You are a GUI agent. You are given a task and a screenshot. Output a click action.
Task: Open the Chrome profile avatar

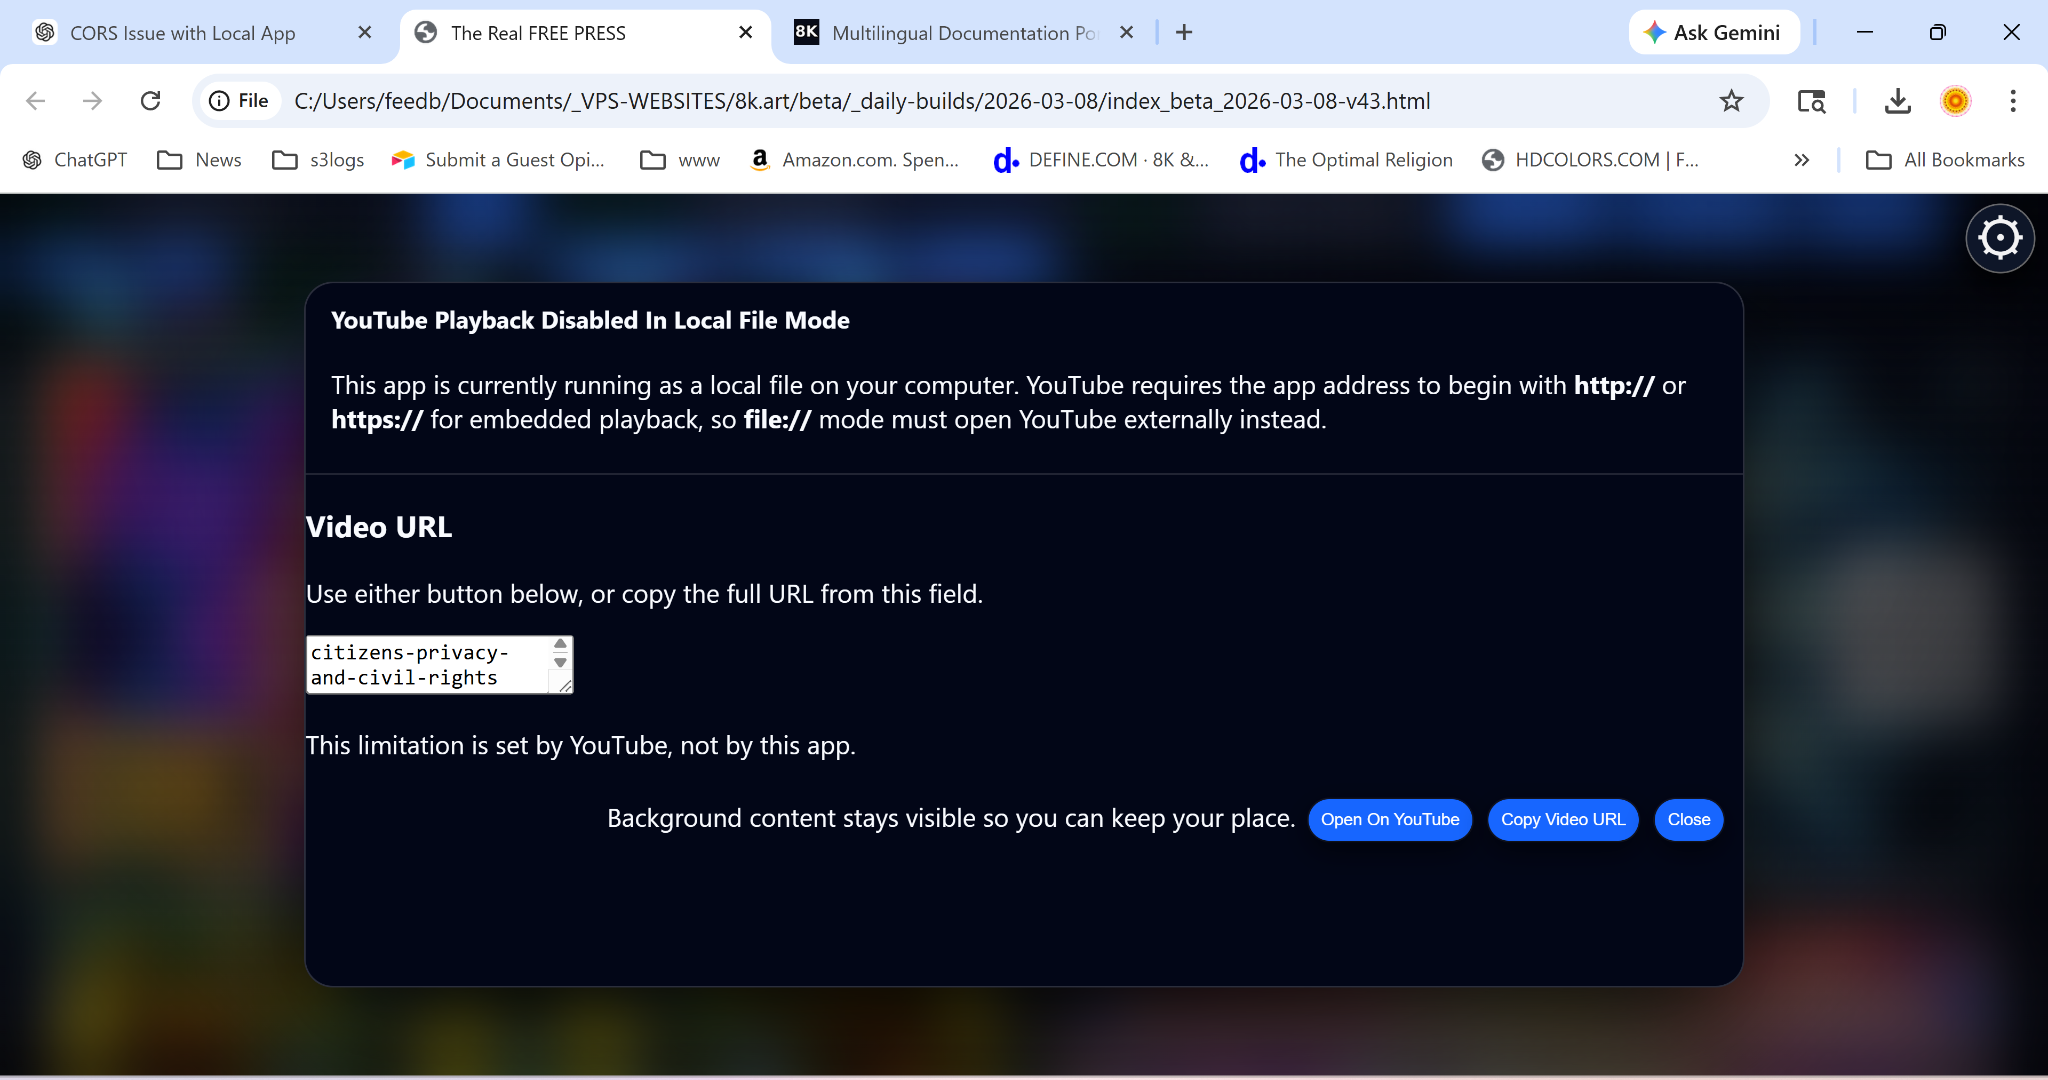coord(1955,101)
